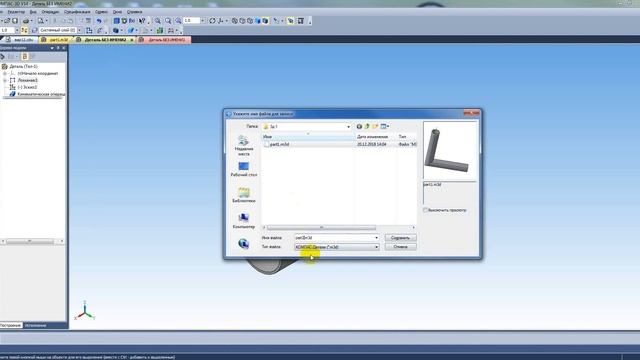
Task: Pin the model tree panel
Action: pyautogui.click(x=58, y=48)
